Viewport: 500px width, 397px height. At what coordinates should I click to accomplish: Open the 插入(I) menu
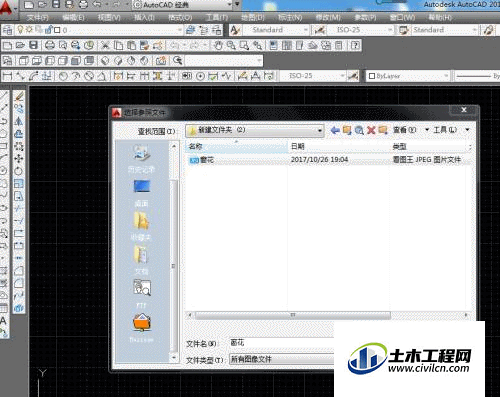tap(144, 17)
